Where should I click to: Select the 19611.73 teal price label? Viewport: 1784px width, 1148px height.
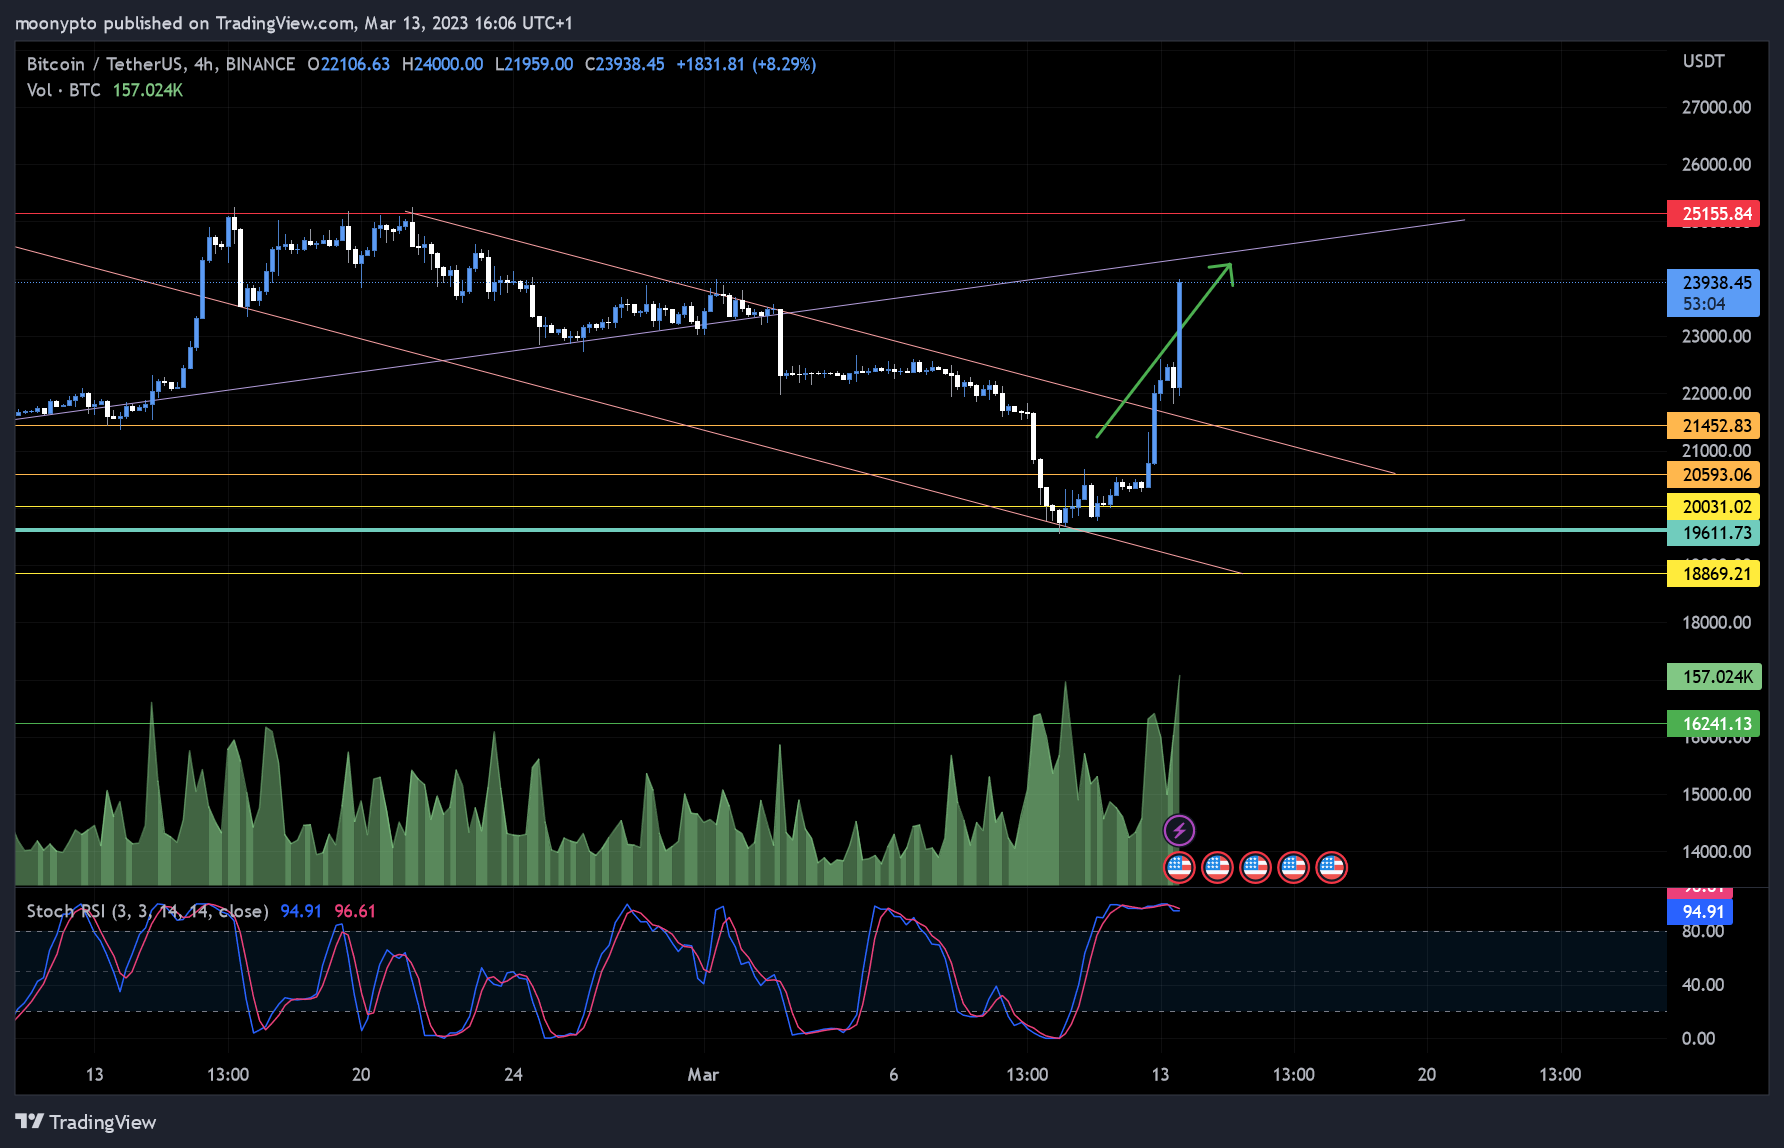pyautogui.click(x=1713, y=533)
